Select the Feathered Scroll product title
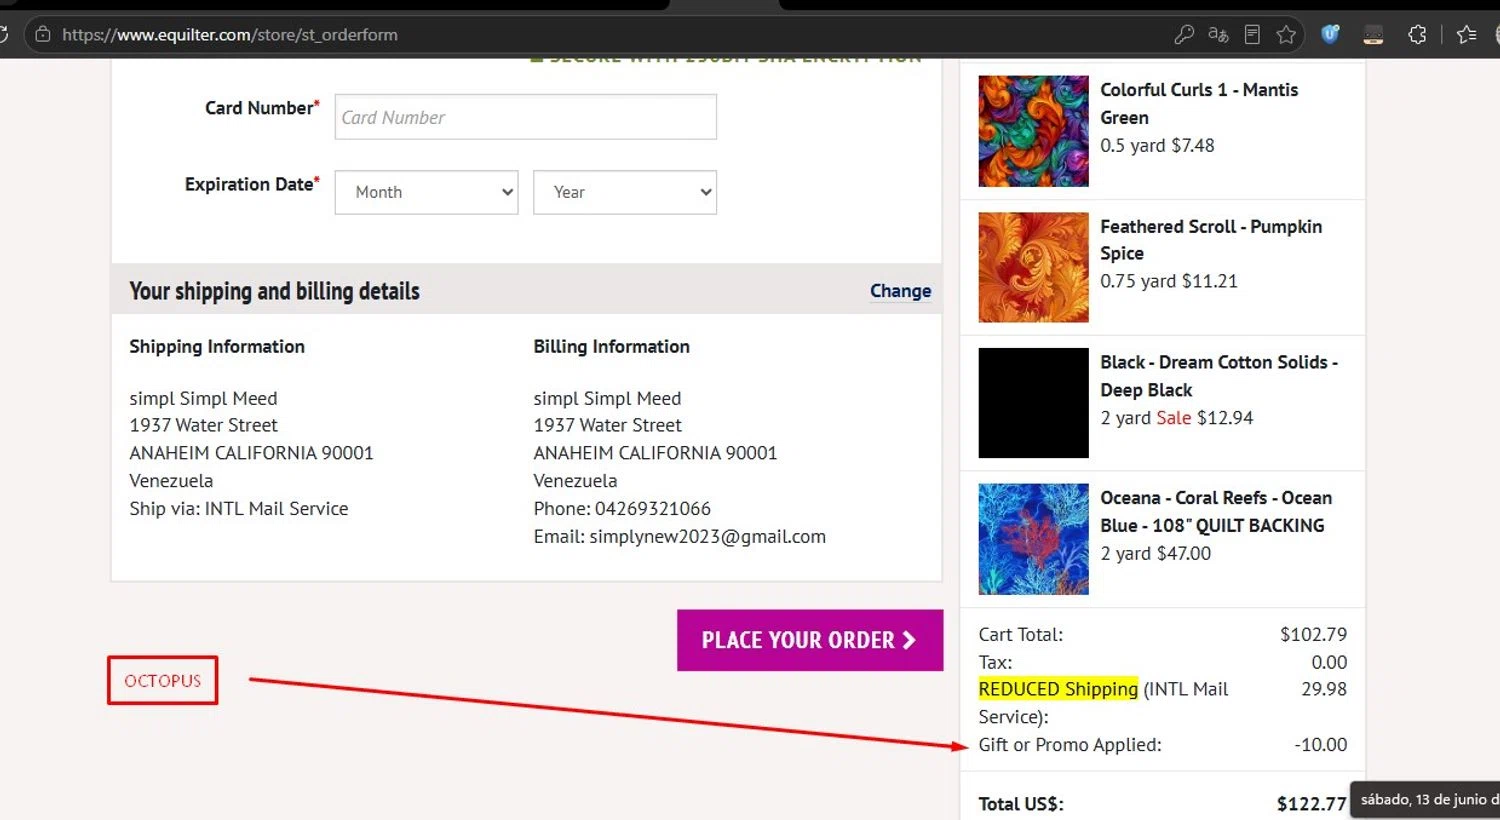Viewport: 1500px width, 820px height. click(1211, 240)
